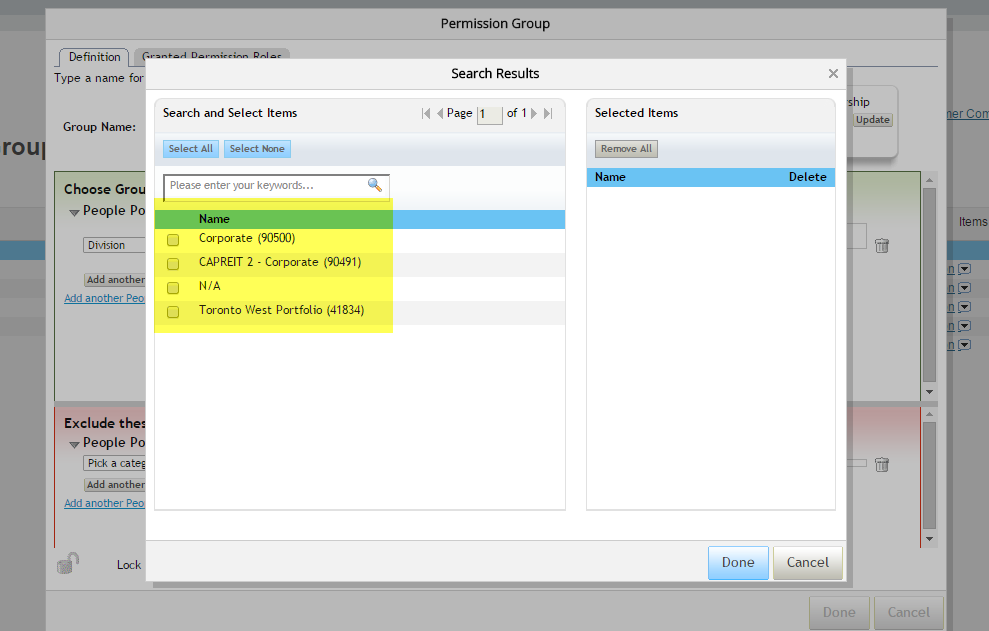Go to previous page arrow
989x631 pixels.
(x=440, y=114)
